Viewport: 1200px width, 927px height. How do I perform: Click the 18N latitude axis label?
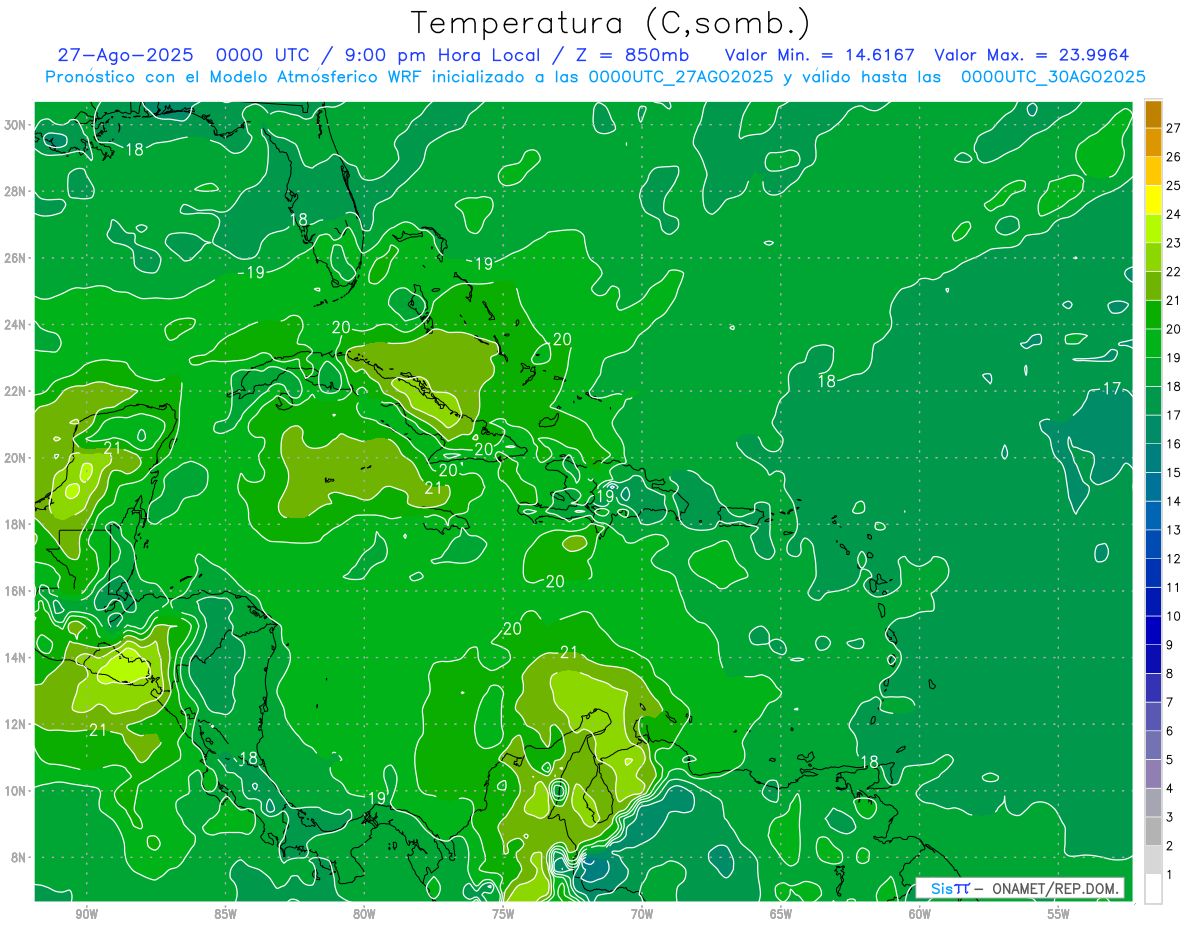[x=16, y=525]
